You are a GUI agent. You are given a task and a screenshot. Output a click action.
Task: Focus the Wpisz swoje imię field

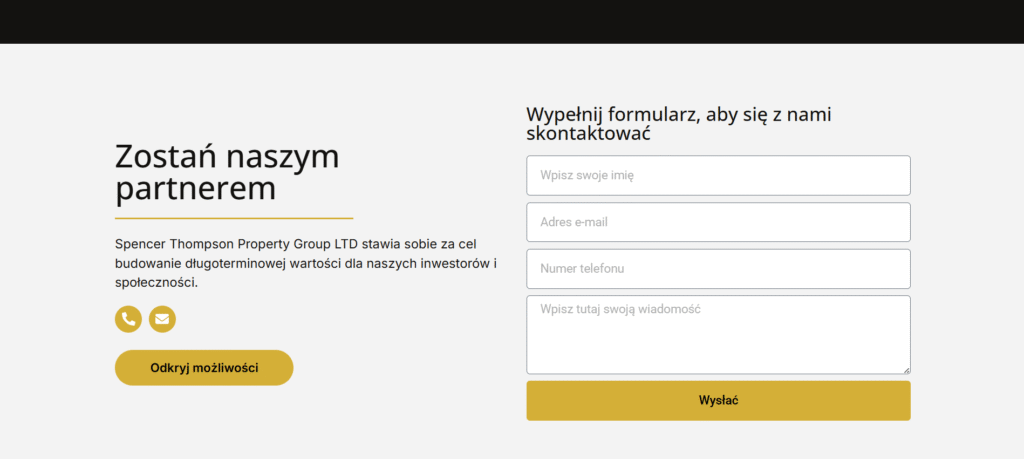[718, 175]
